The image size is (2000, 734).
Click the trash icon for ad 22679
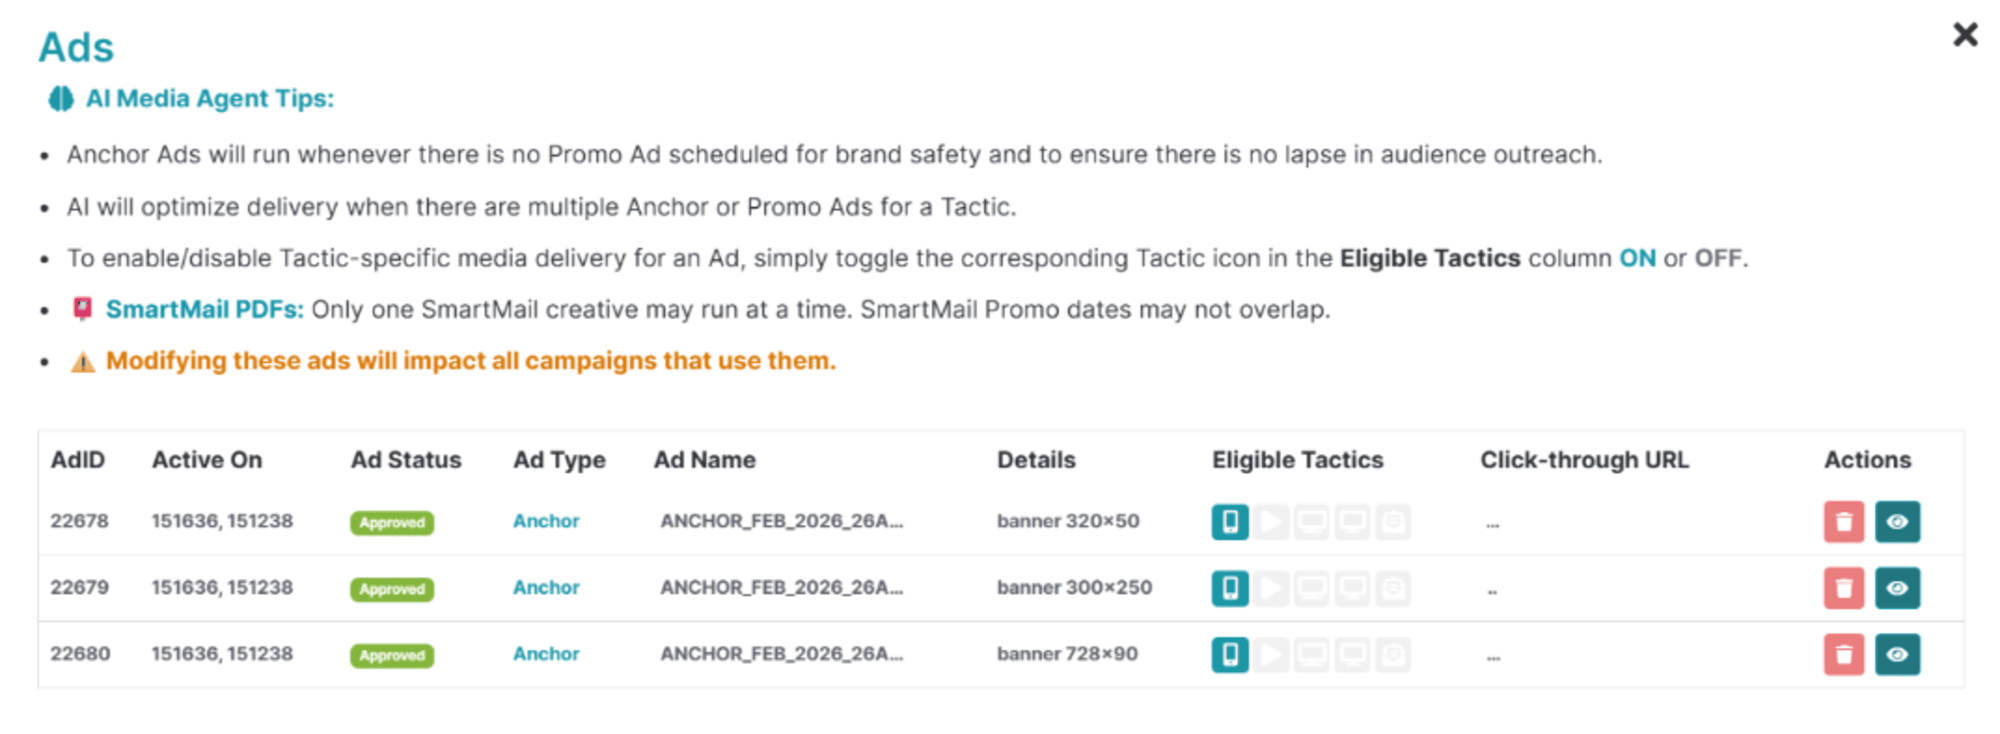(x=1843, y=588)
